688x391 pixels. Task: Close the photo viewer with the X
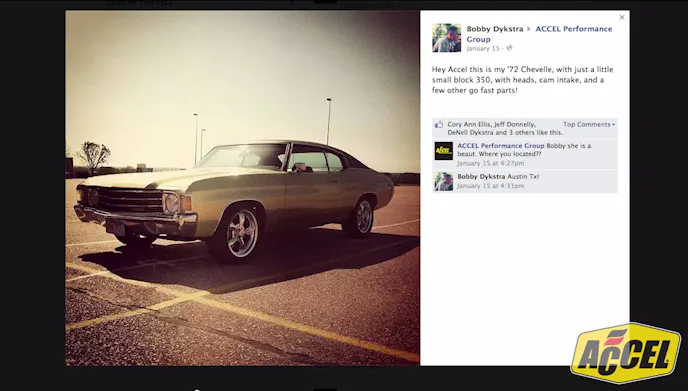pyautogui.click(x=622, y=18)
